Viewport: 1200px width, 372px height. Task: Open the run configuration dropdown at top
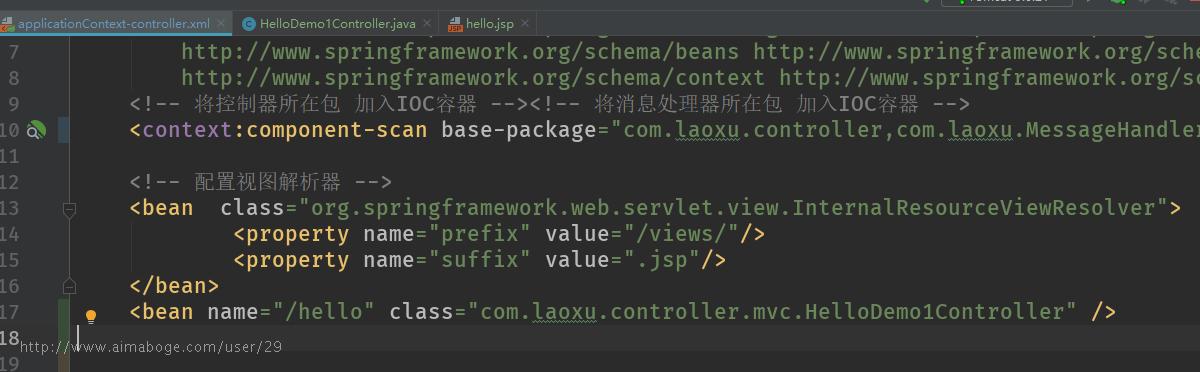tap(1006, 3)
